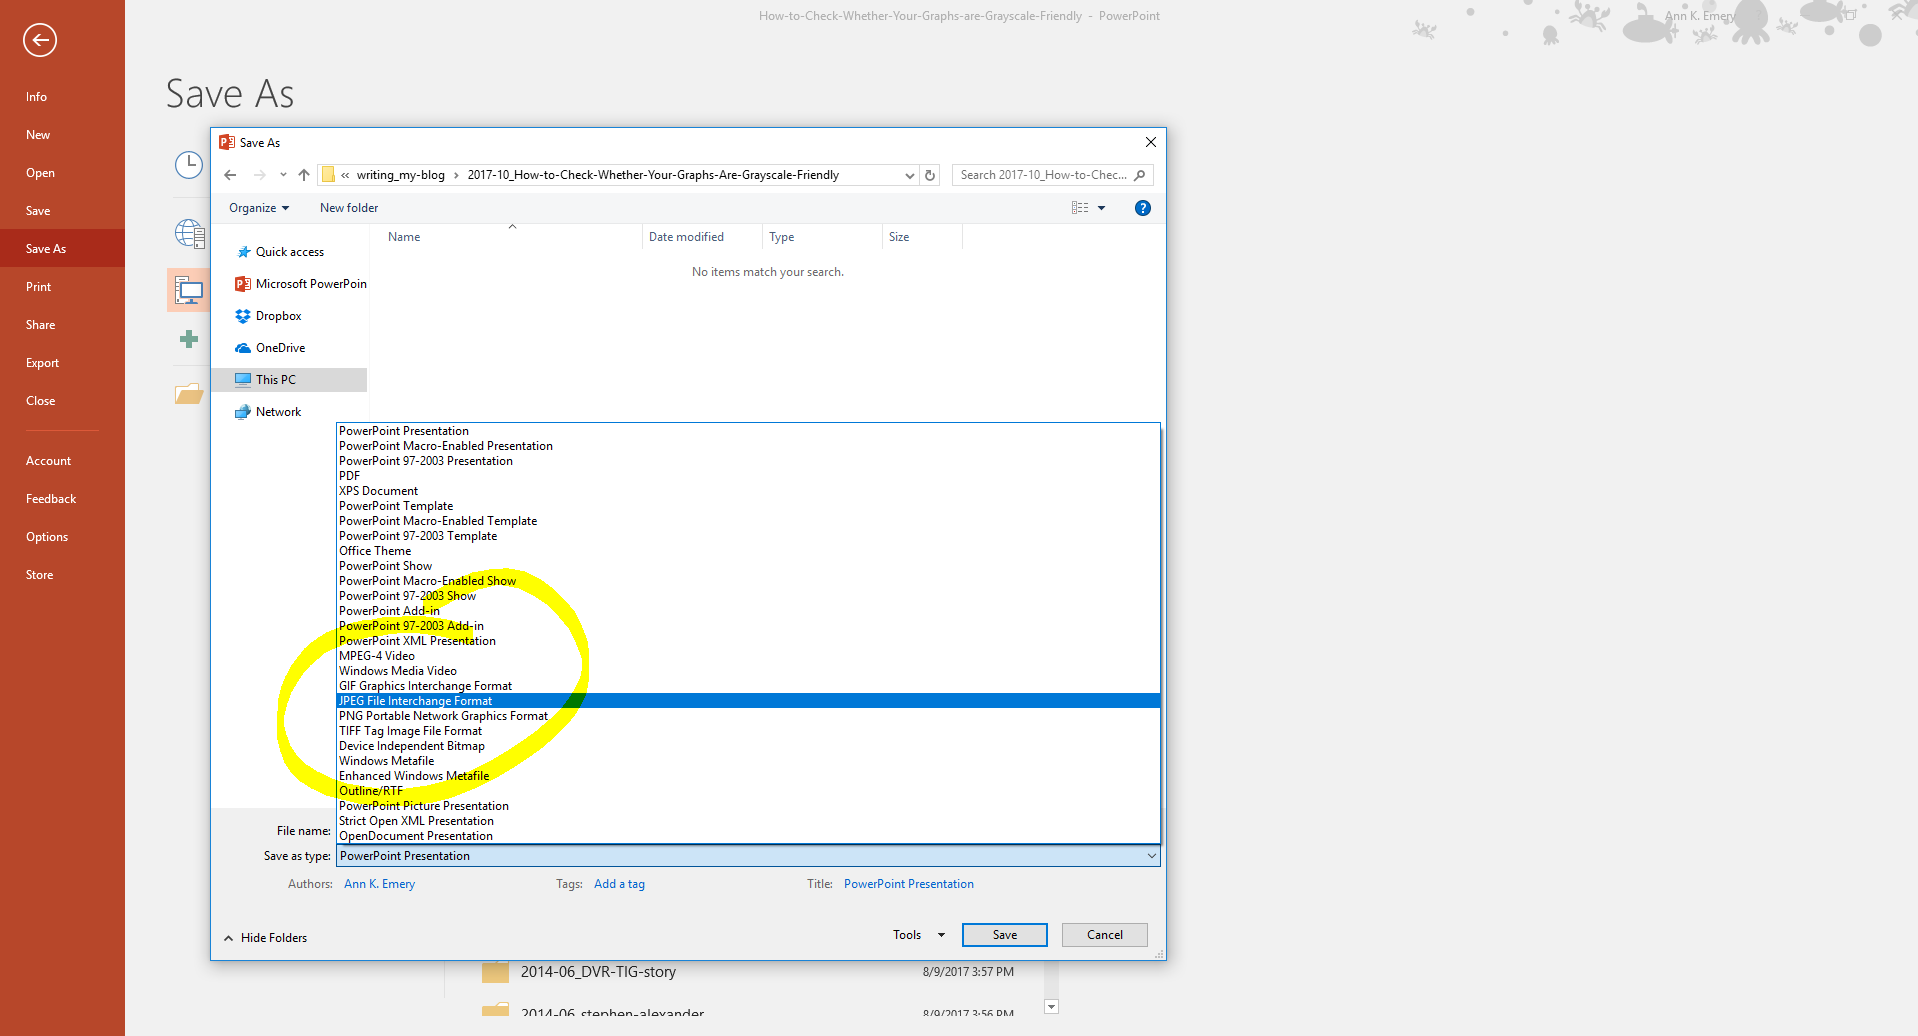Open Dropbox from the navigation pane
Image resolution: width=1918 pixels, height=1036 pixels.
pos(278,315)
